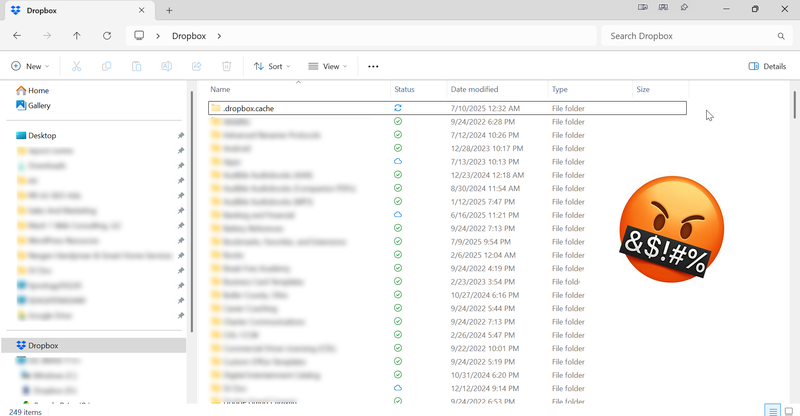Toggle the Details pane button
Viewport: 800px width, 416px height.
pos(767,66)
